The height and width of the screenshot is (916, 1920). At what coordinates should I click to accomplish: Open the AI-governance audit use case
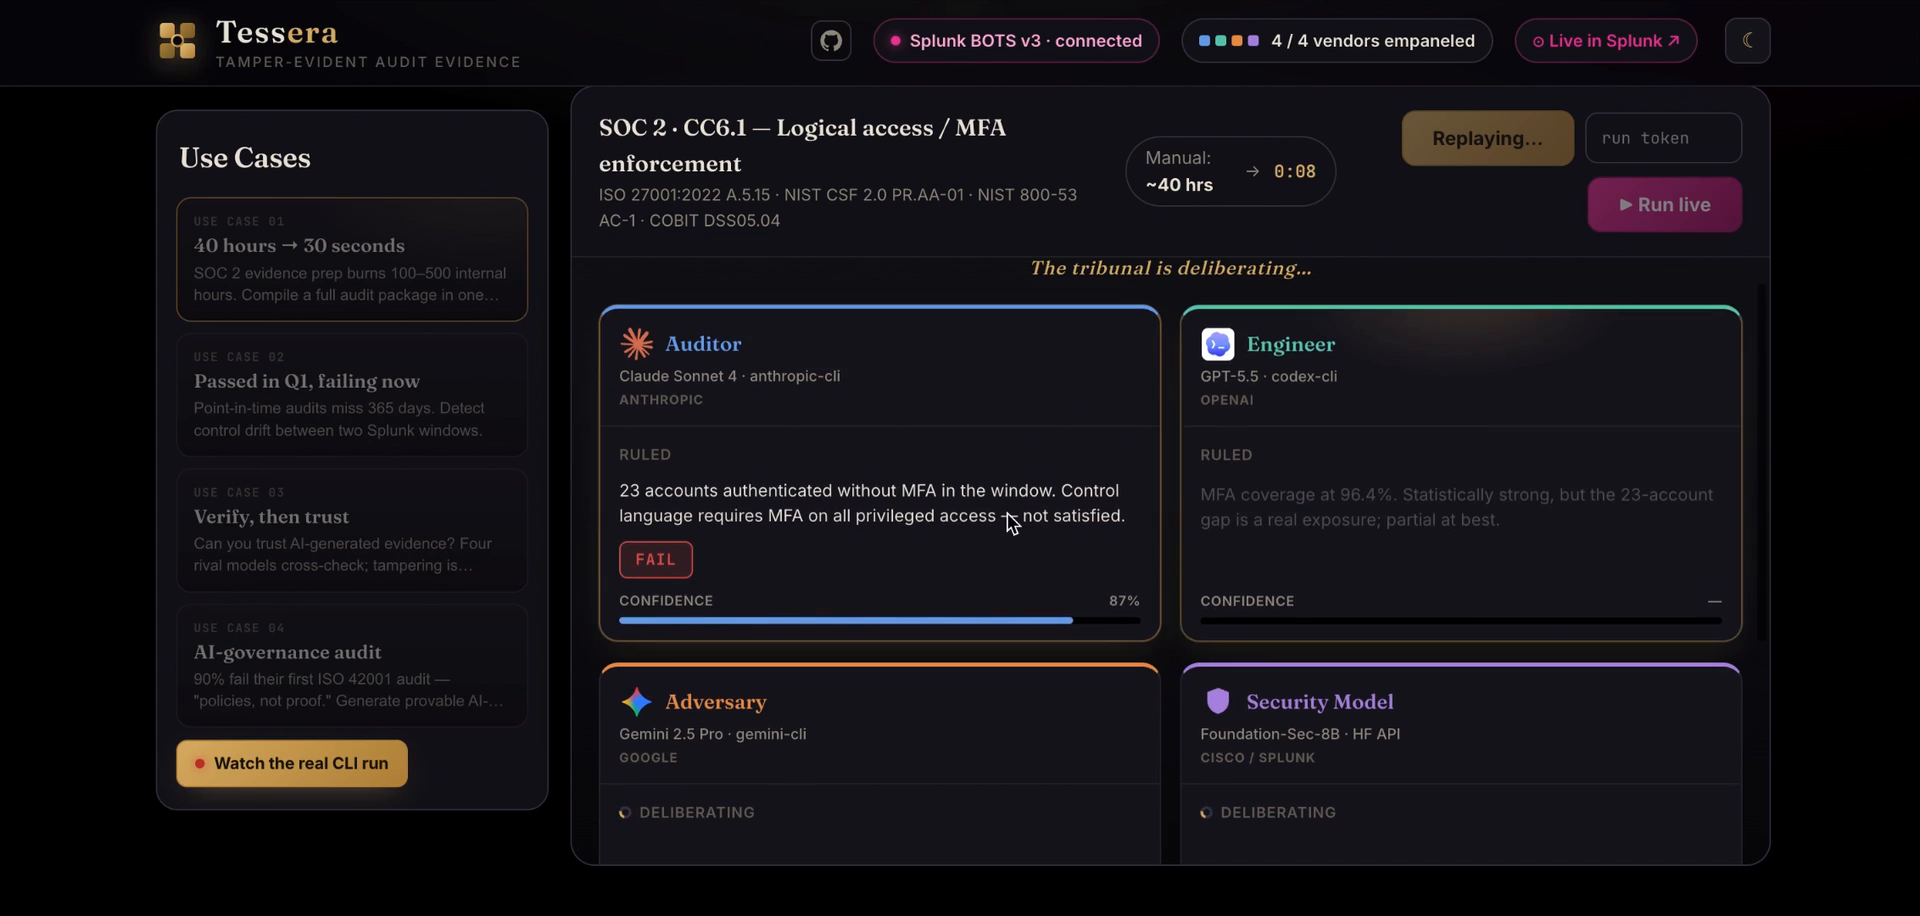(x=352, y=666)
